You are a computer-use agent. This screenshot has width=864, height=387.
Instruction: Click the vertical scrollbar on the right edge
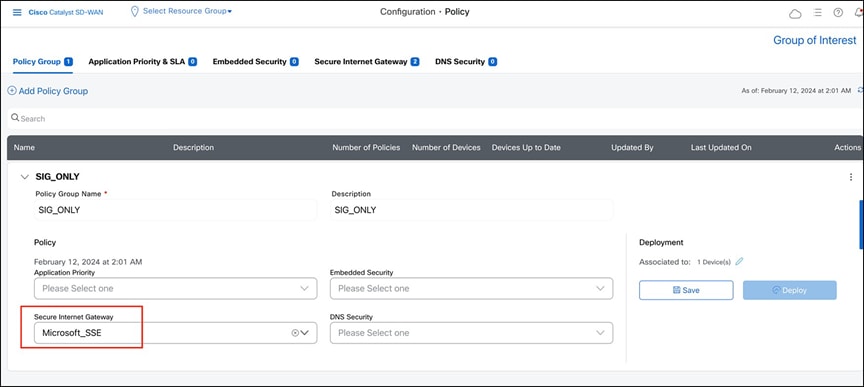861,225
